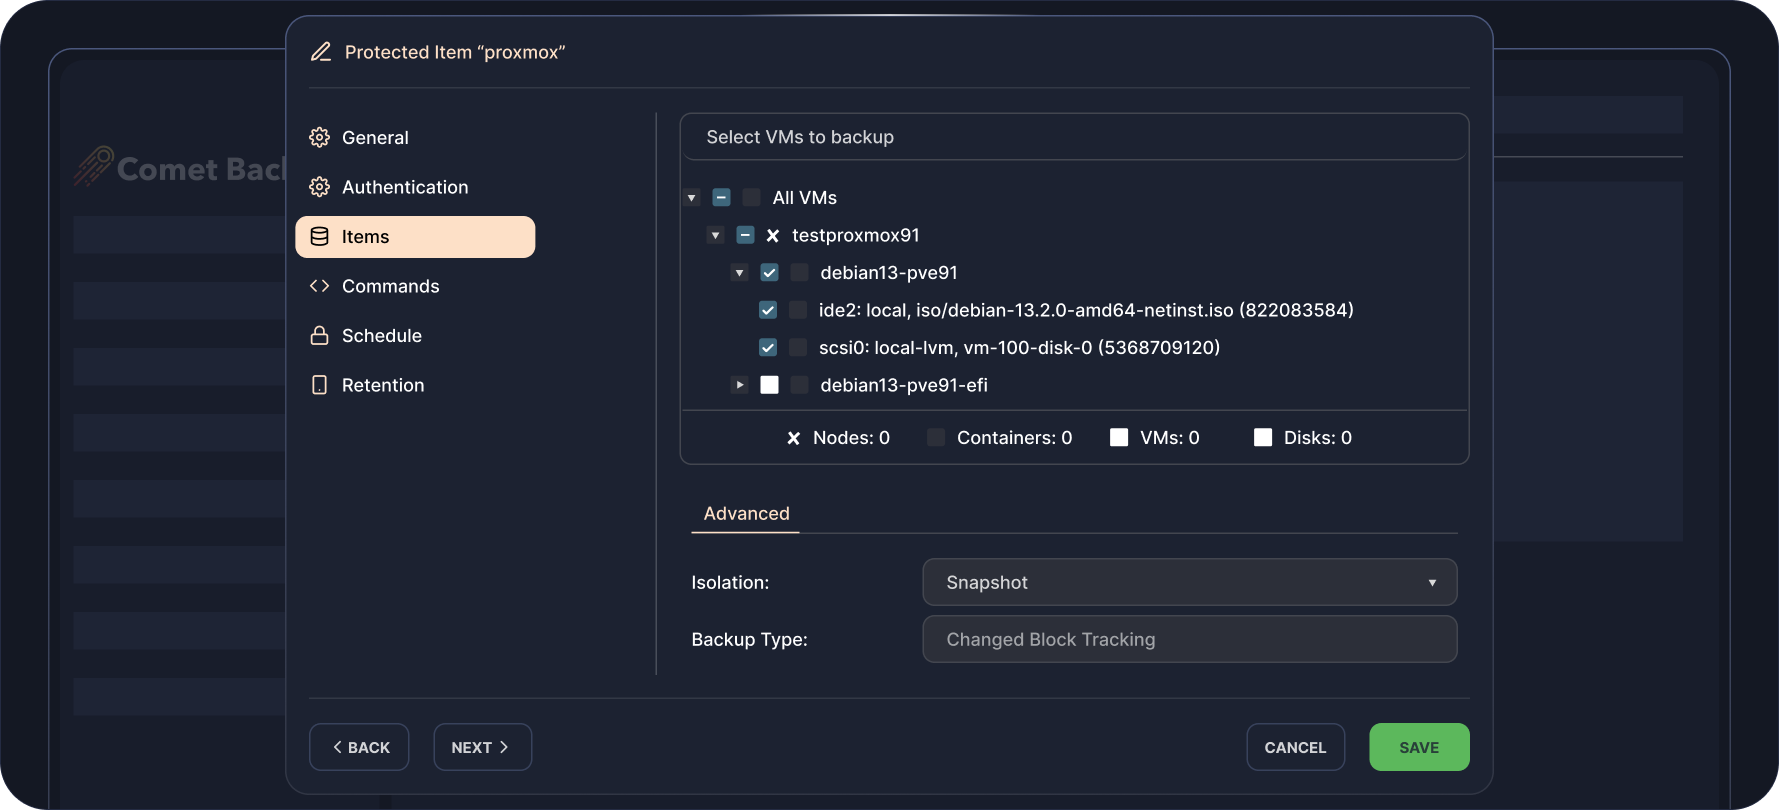
Task: Expand the debian13-pve91-efi node
Action: [739, 385]
